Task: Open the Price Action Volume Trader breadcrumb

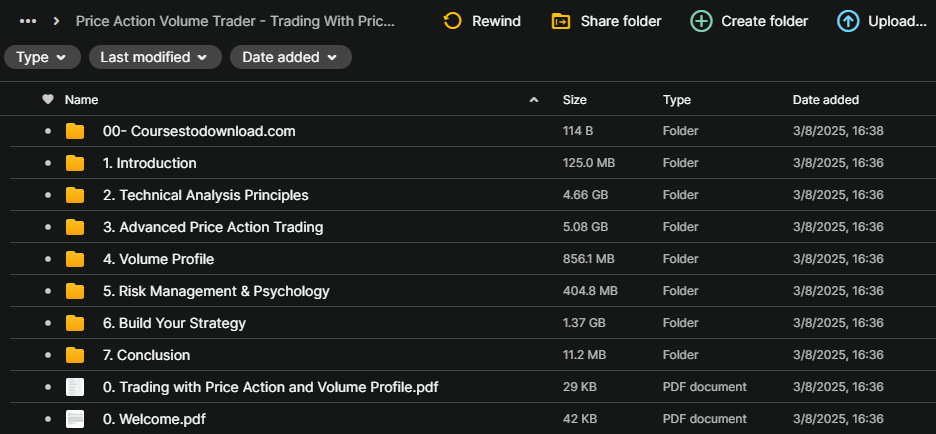Action: (235, 21)
